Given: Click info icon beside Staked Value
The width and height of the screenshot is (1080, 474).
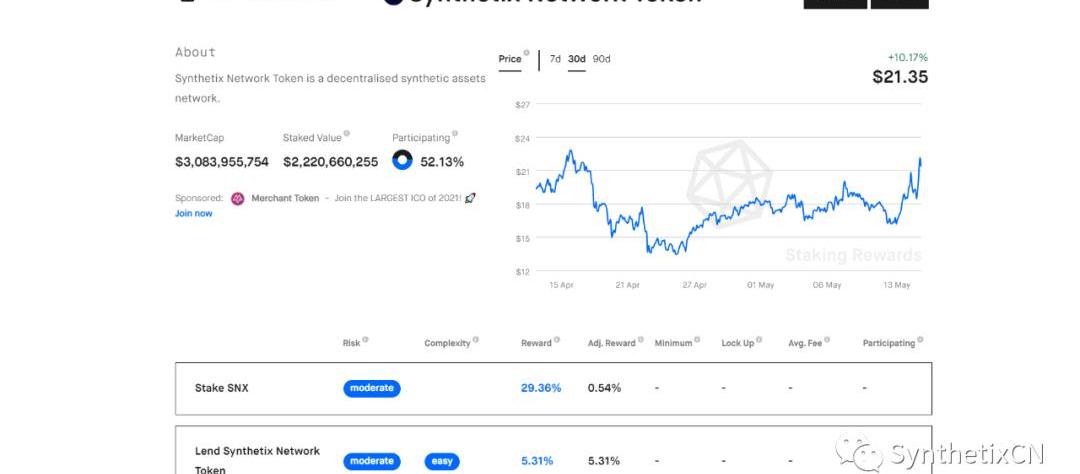Looking at the screenshot, I should click(x=346, y=134).
